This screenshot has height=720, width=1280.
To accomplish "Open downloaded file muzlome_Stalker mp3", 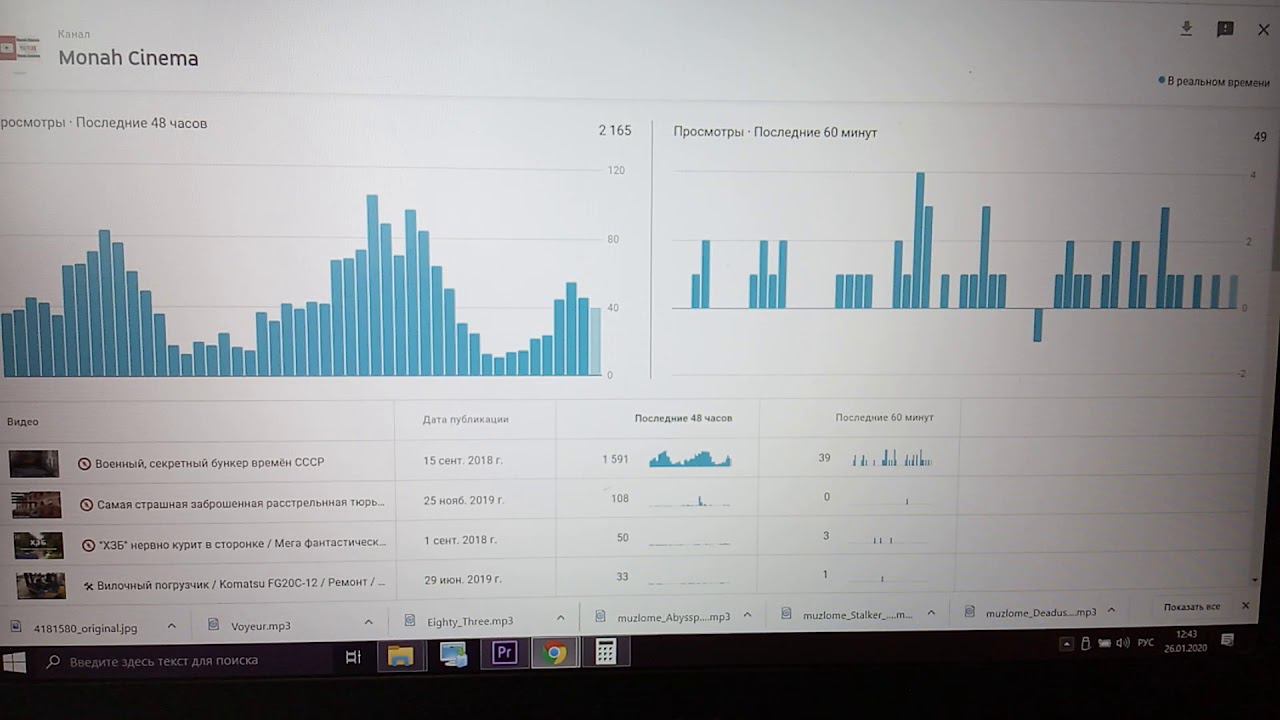I will [x=858, y=615].
